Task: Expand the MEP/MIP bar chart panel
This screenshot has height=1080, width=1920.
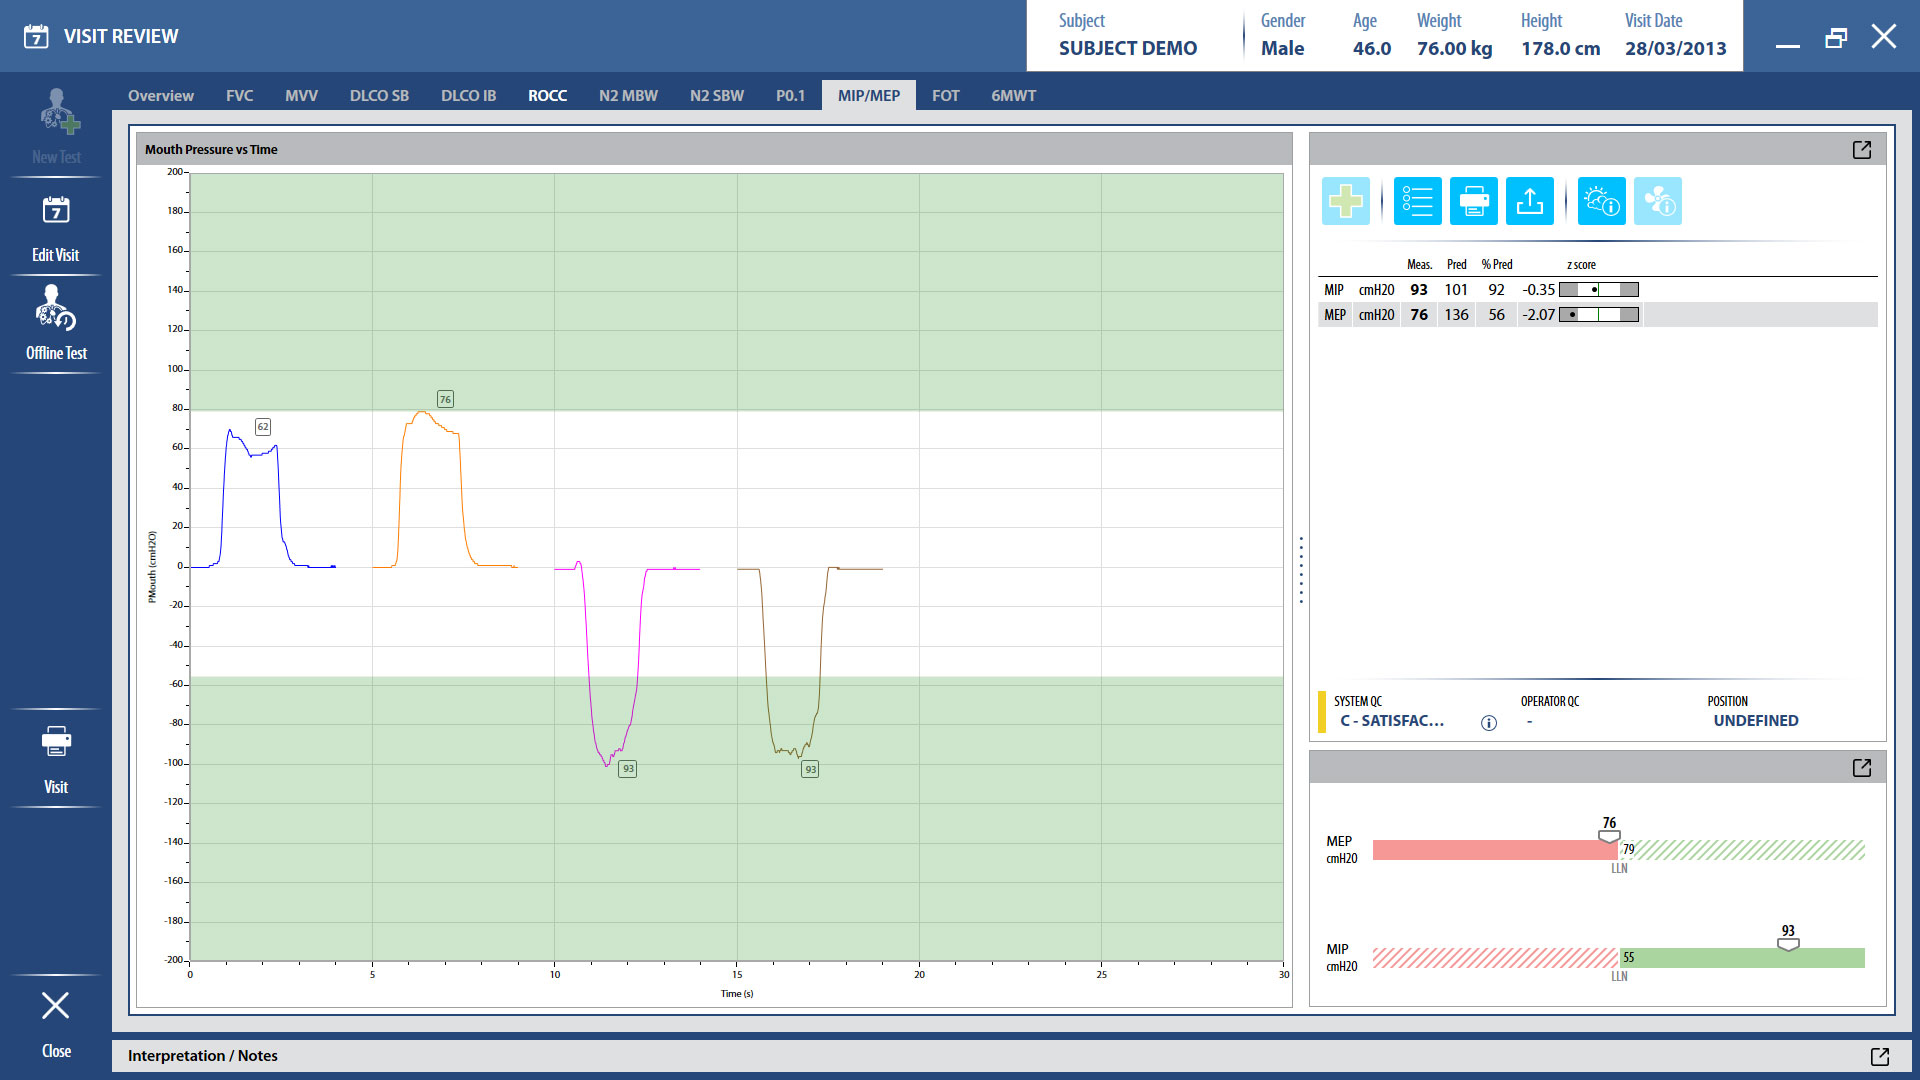Action: (x=1861, y=768)
